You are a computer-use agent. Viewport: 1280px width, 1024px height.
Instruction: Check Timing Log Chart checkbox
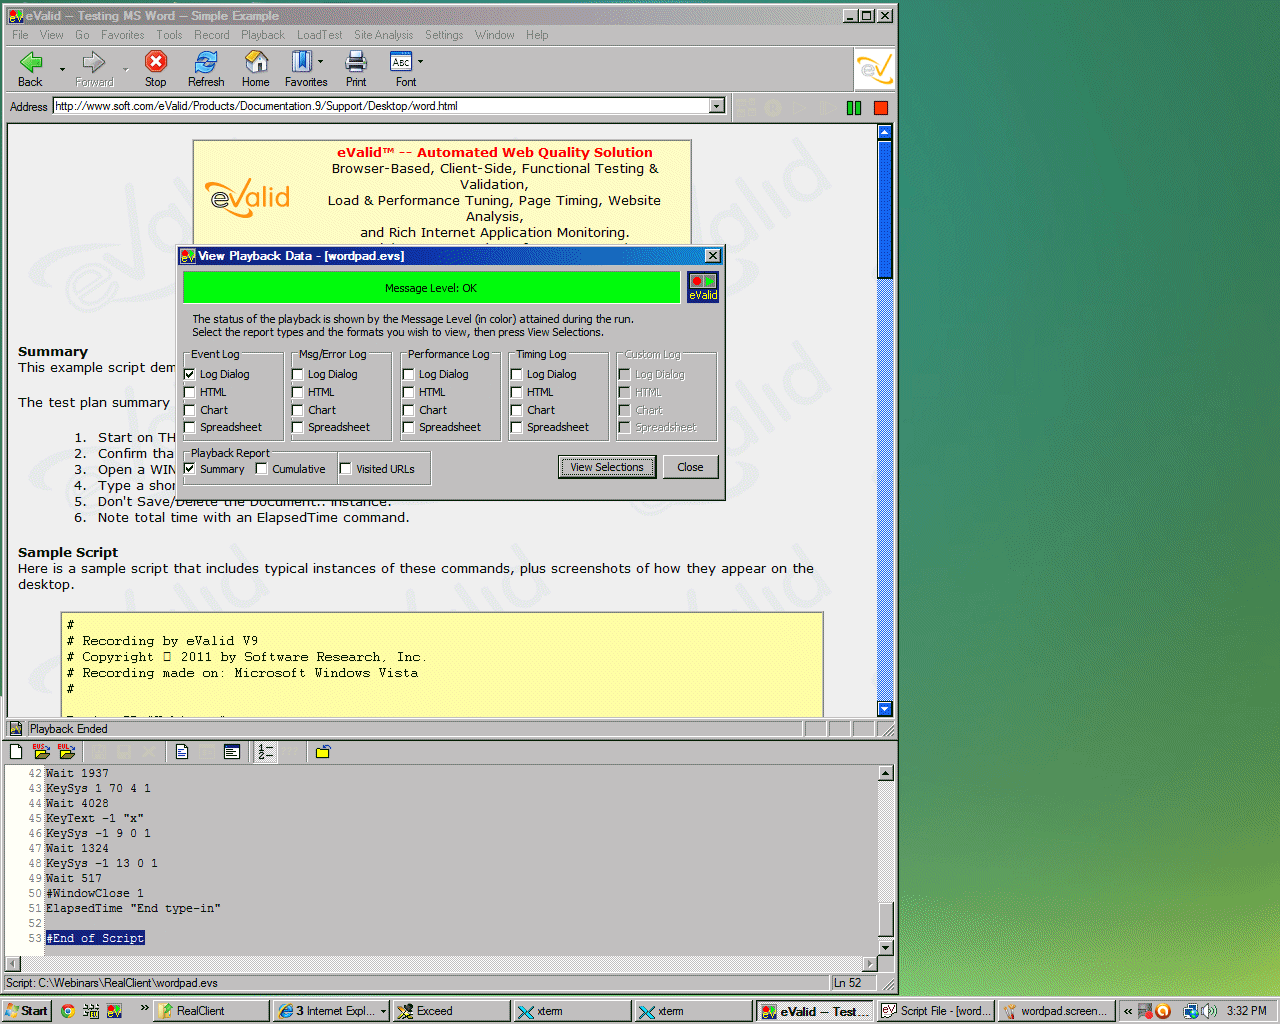(517, 410)
